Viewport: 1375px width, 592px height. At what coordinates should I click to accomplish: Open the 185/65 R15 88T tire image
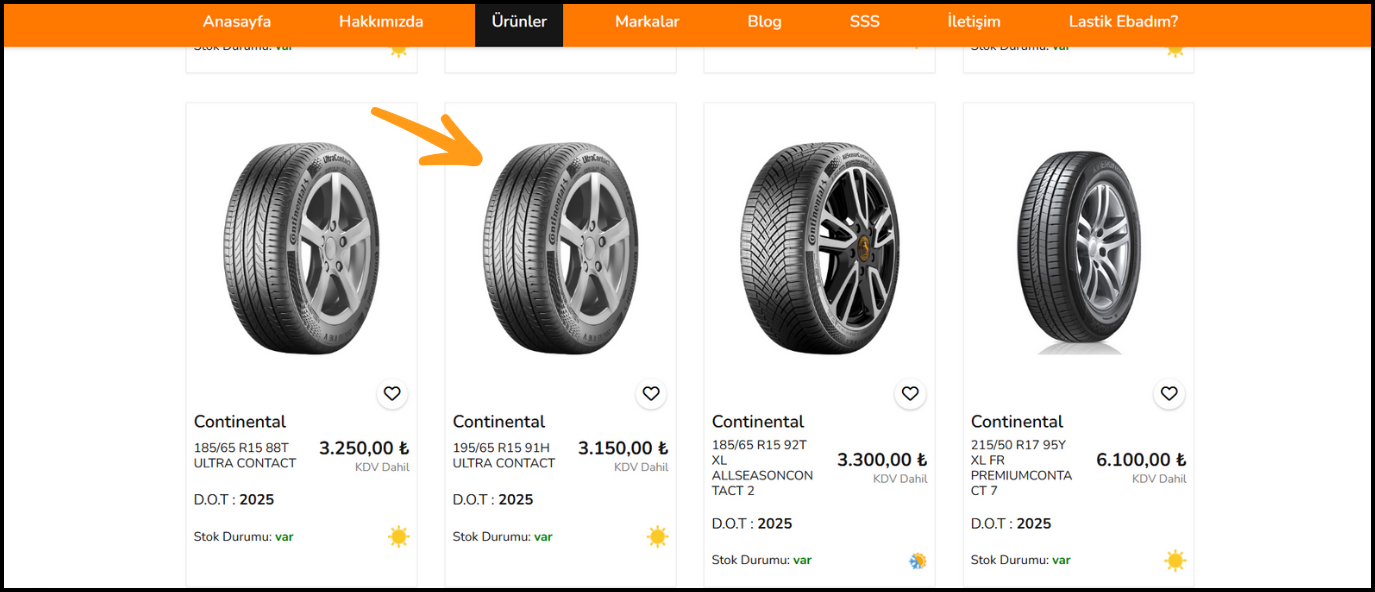tap(301, 247)
